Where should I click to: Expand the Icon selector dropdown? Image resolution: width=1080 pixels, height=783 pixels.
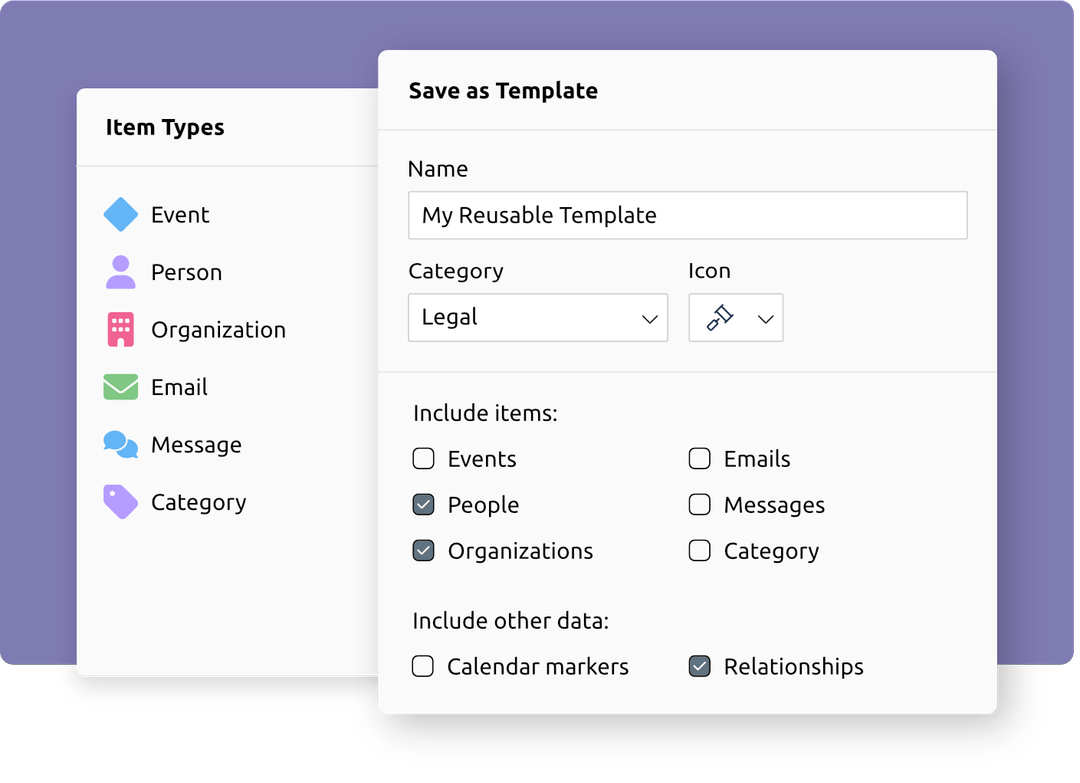point(764,317)
